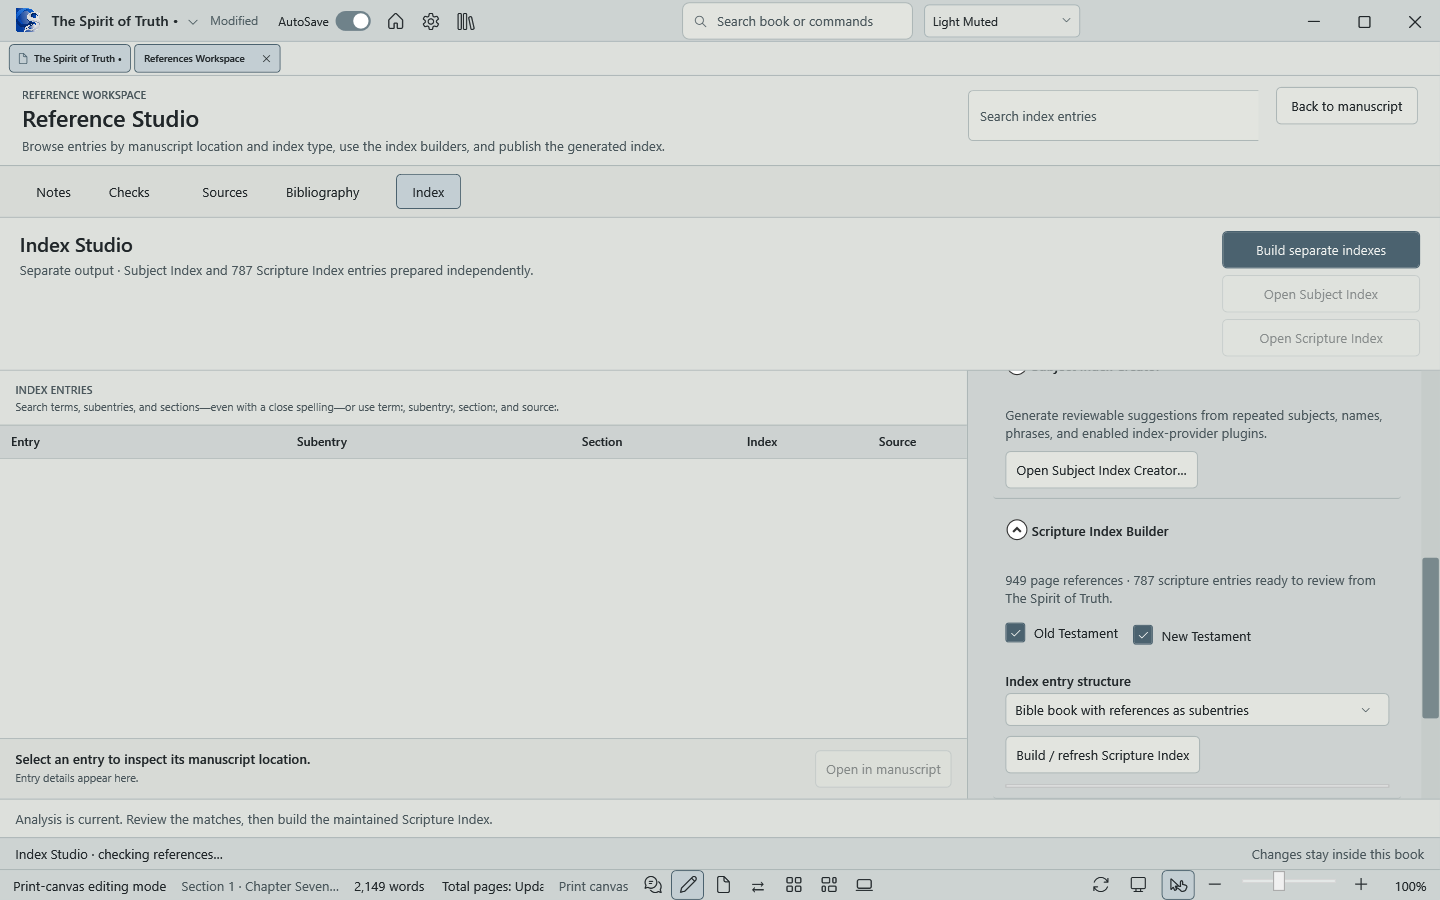Image resolution: width=1440 pixels, height=900 pixels.
Task: Close the References Workspace tab
Action: 266,58
